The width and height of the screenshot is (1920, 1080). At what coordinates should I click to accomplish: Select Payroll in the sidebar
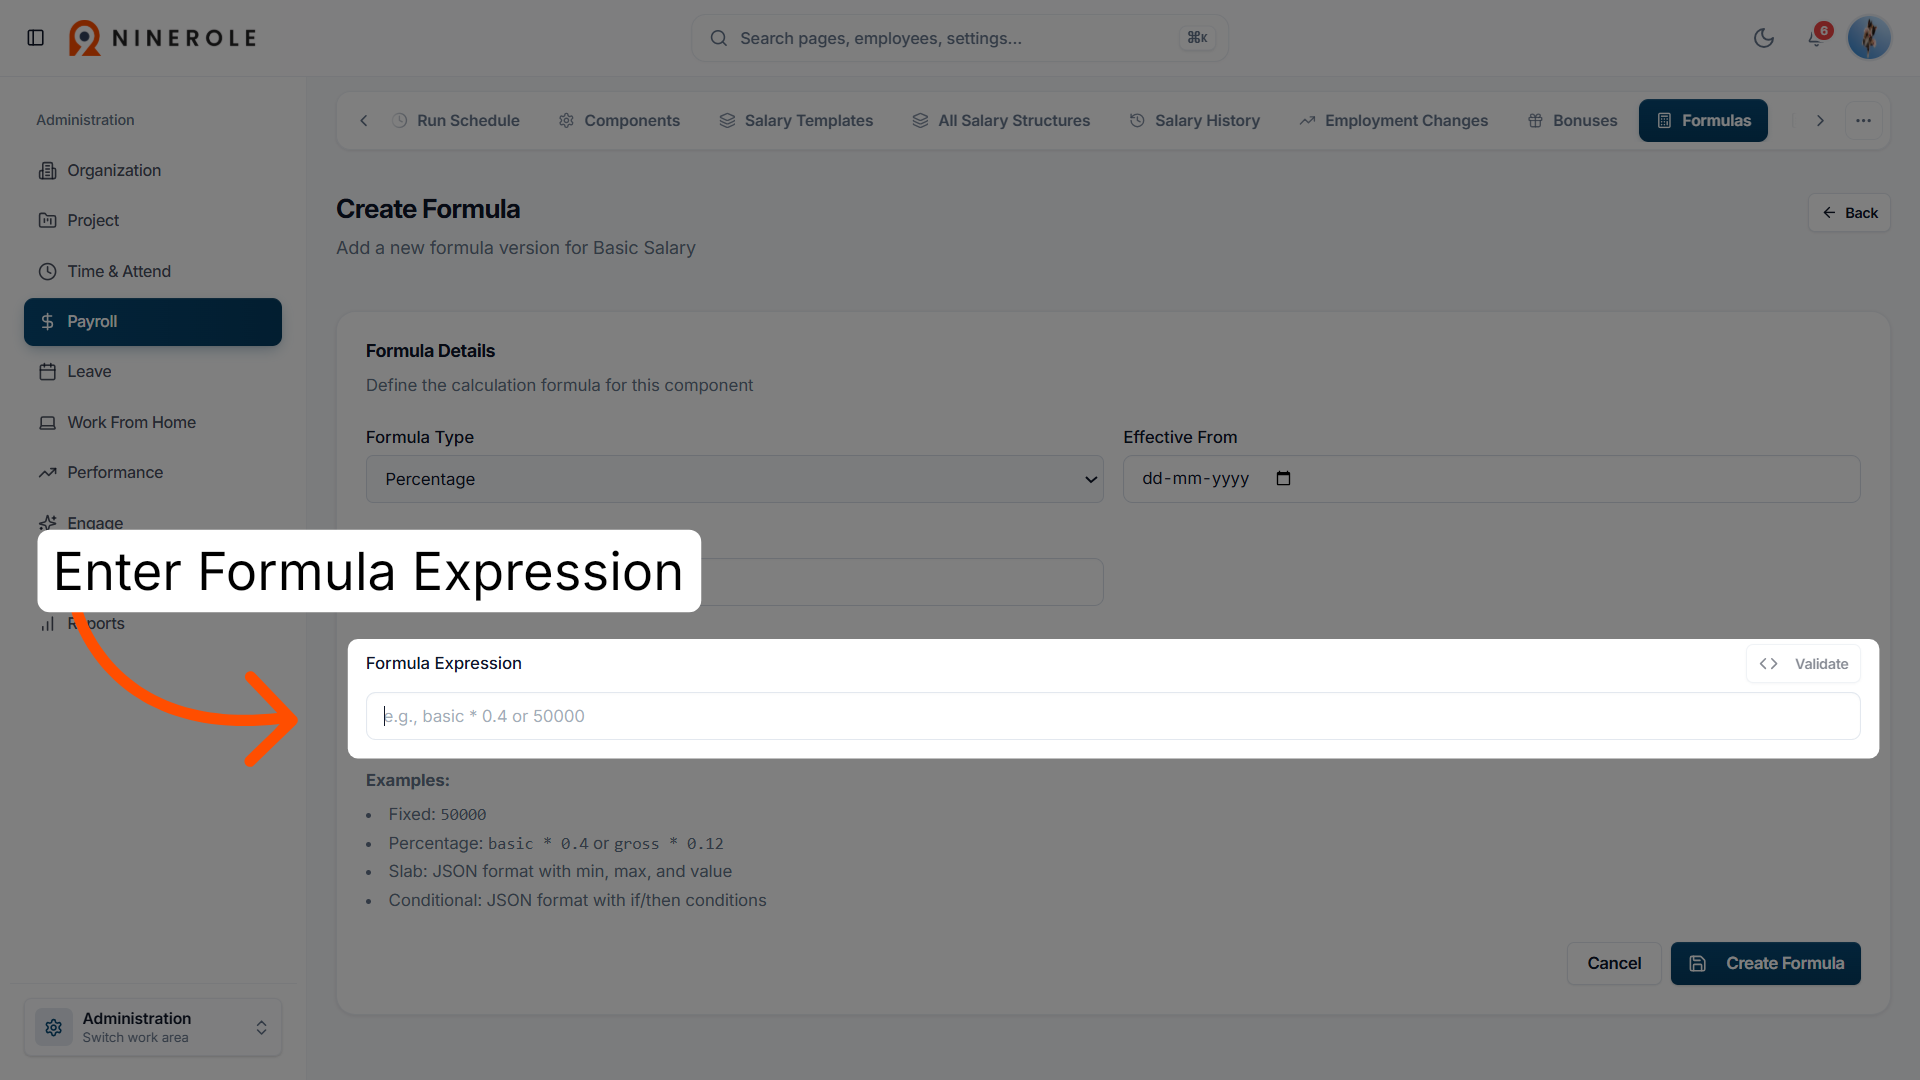pyautogui.click(x=153, y=322)
